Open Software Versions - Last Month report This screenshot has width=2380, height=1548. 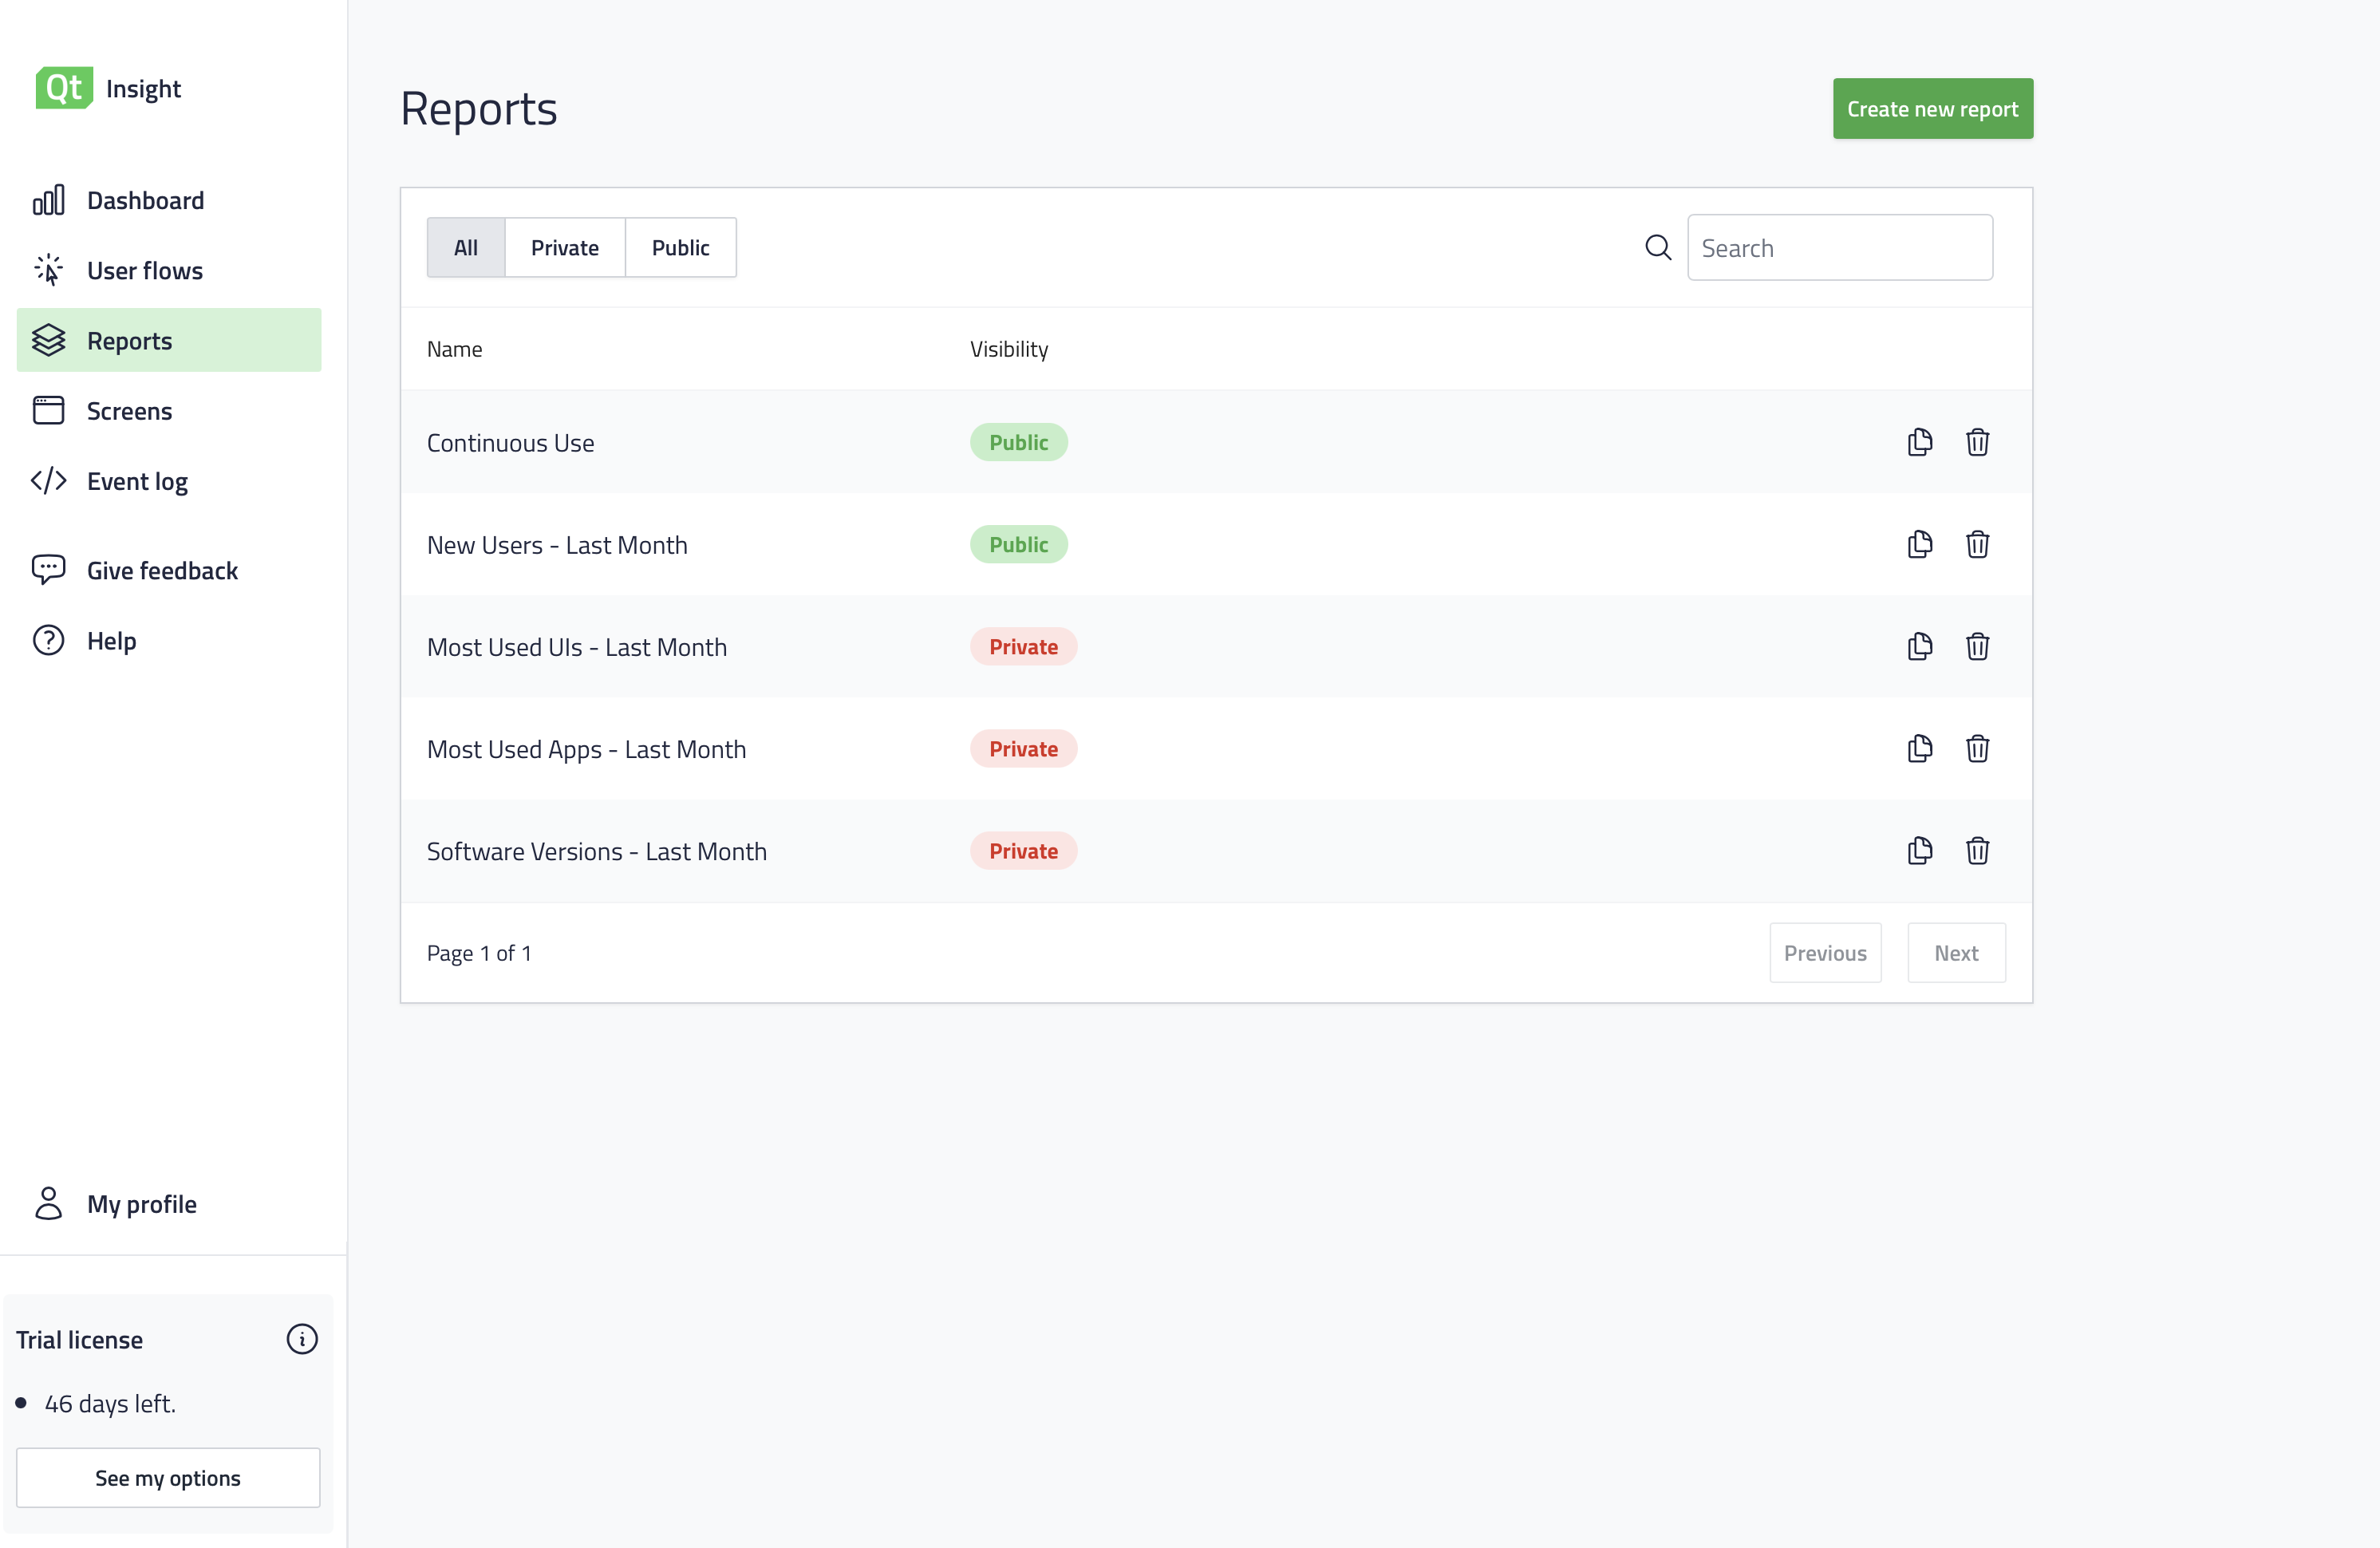(596, 851)
